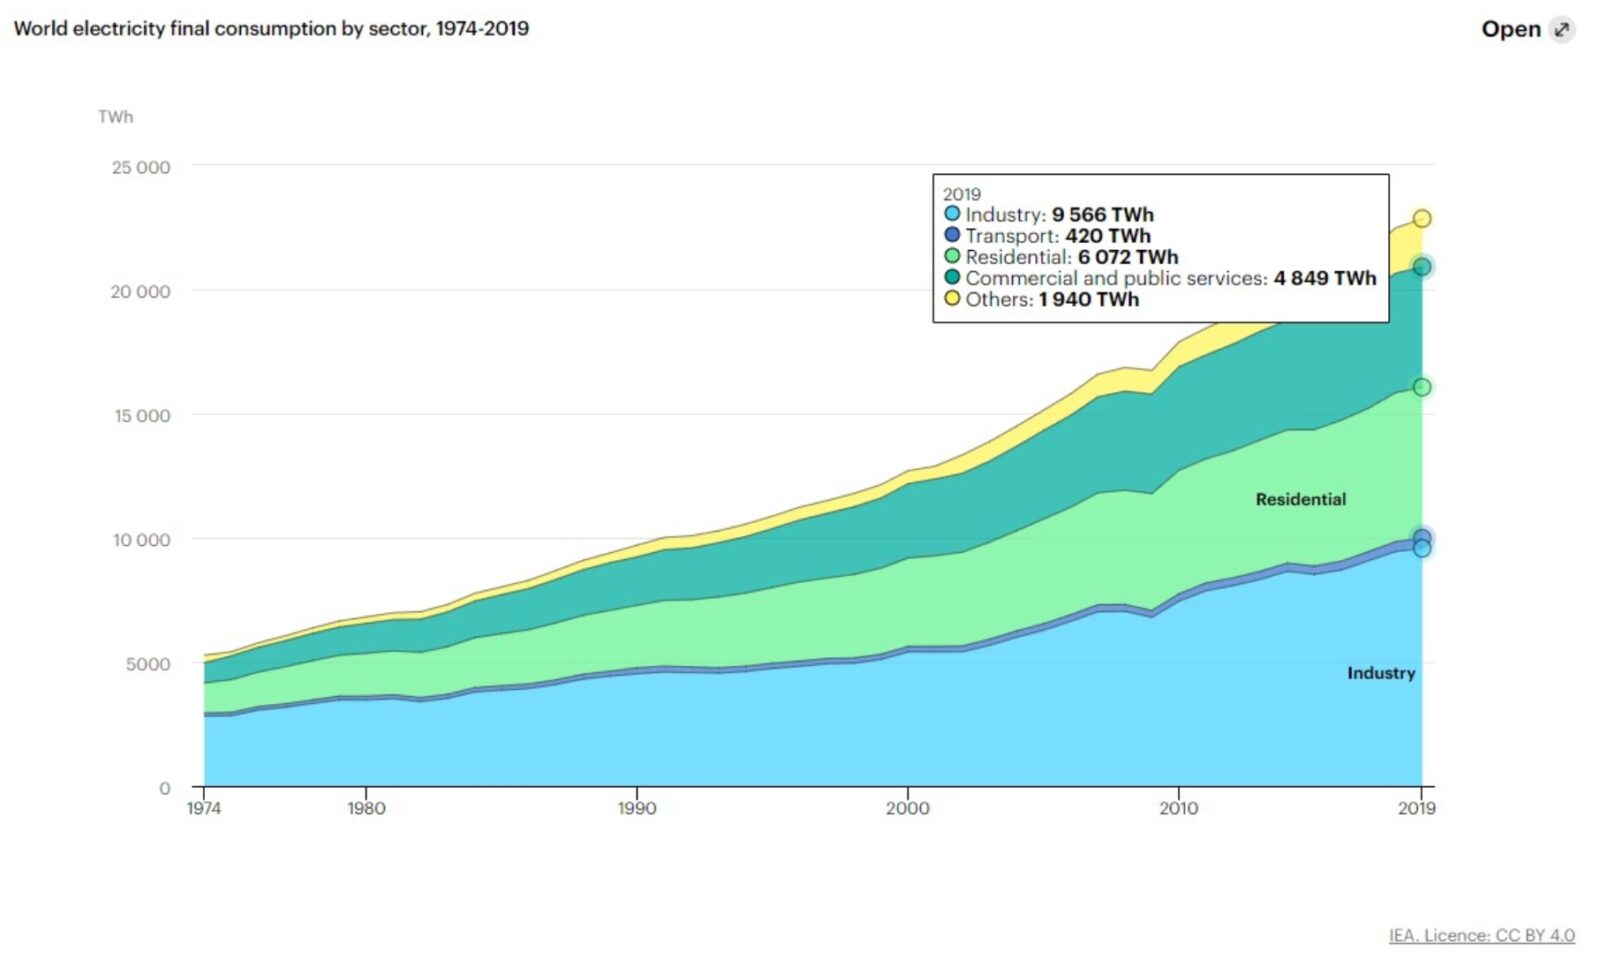Click the dark blue Transport data marker
The width and height of the screenshot is (1600, 954).
coord(1422,537)
